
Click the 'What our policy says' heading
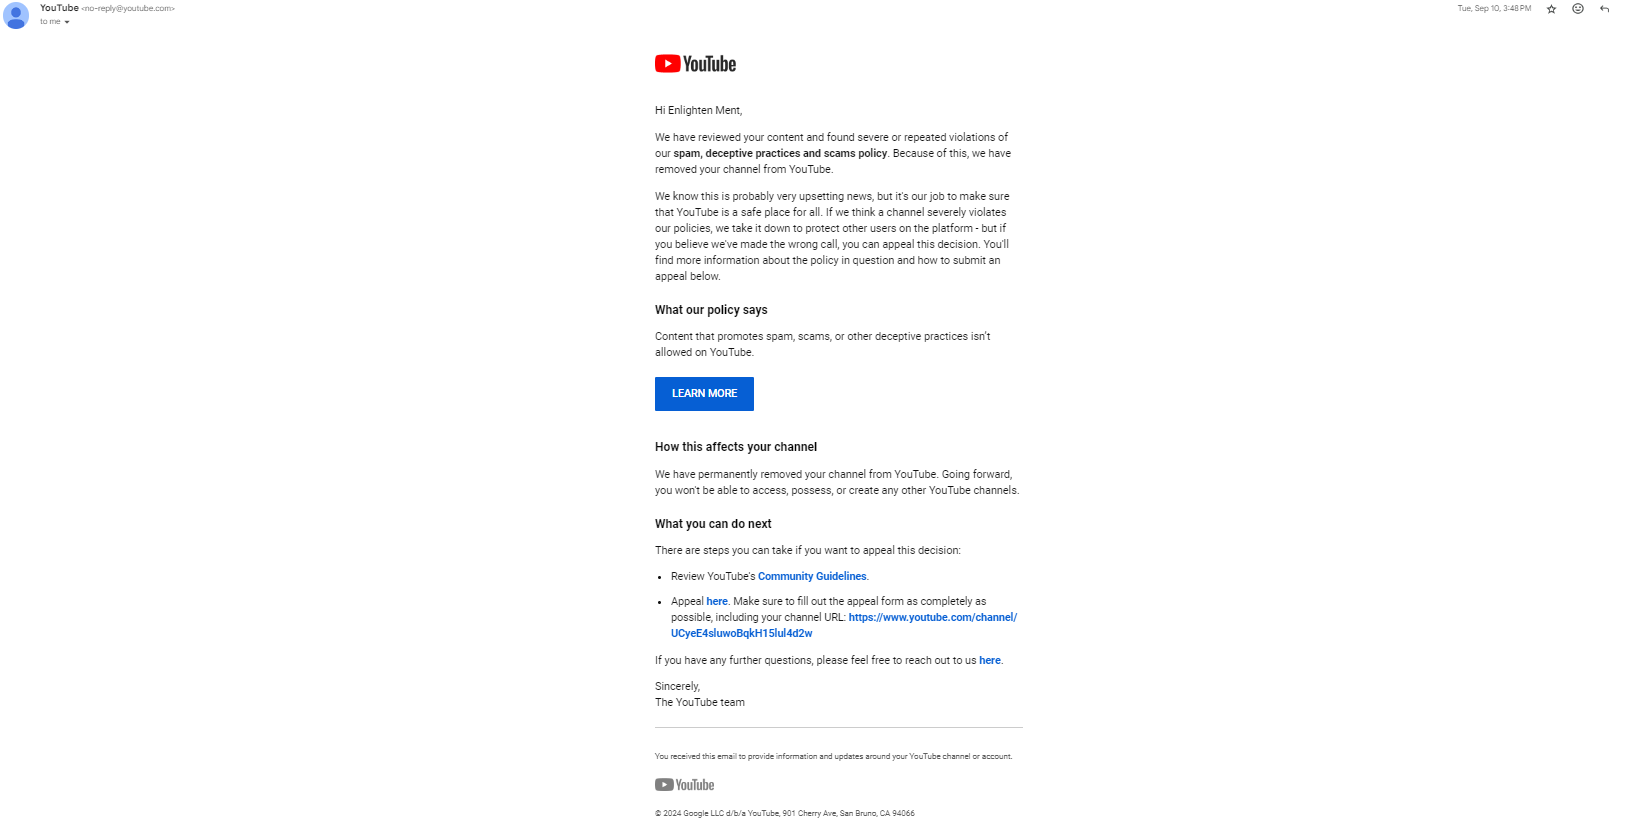711,310
